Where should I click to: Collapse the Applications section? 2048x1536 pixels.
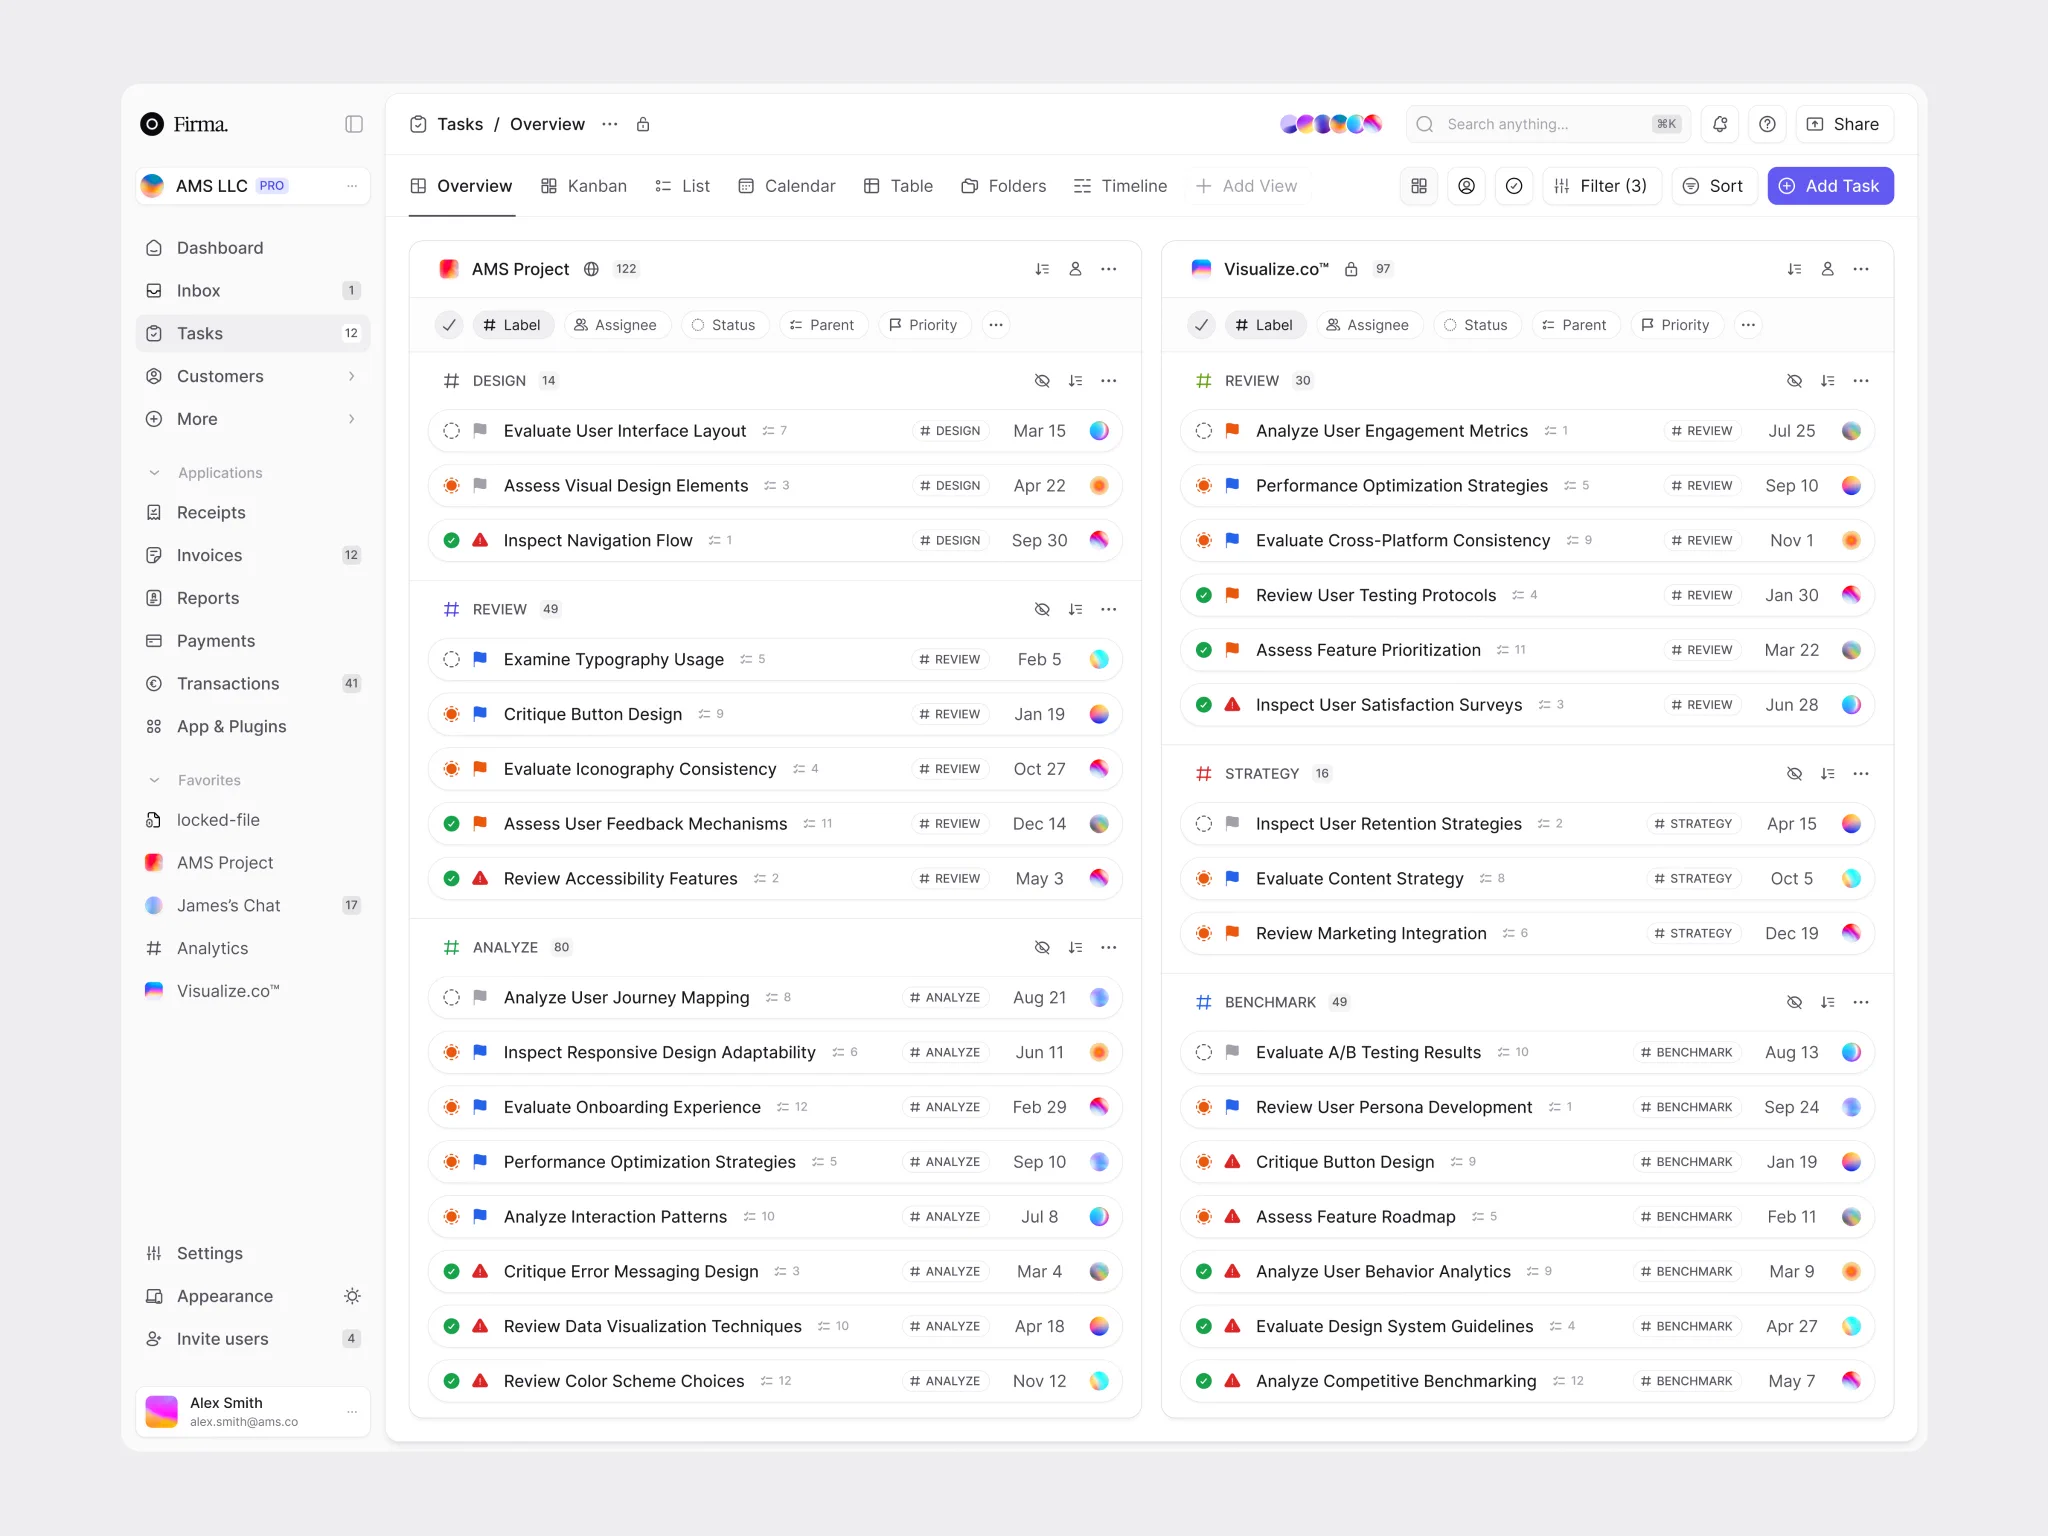pyautogui.click(x=154, y=473)
